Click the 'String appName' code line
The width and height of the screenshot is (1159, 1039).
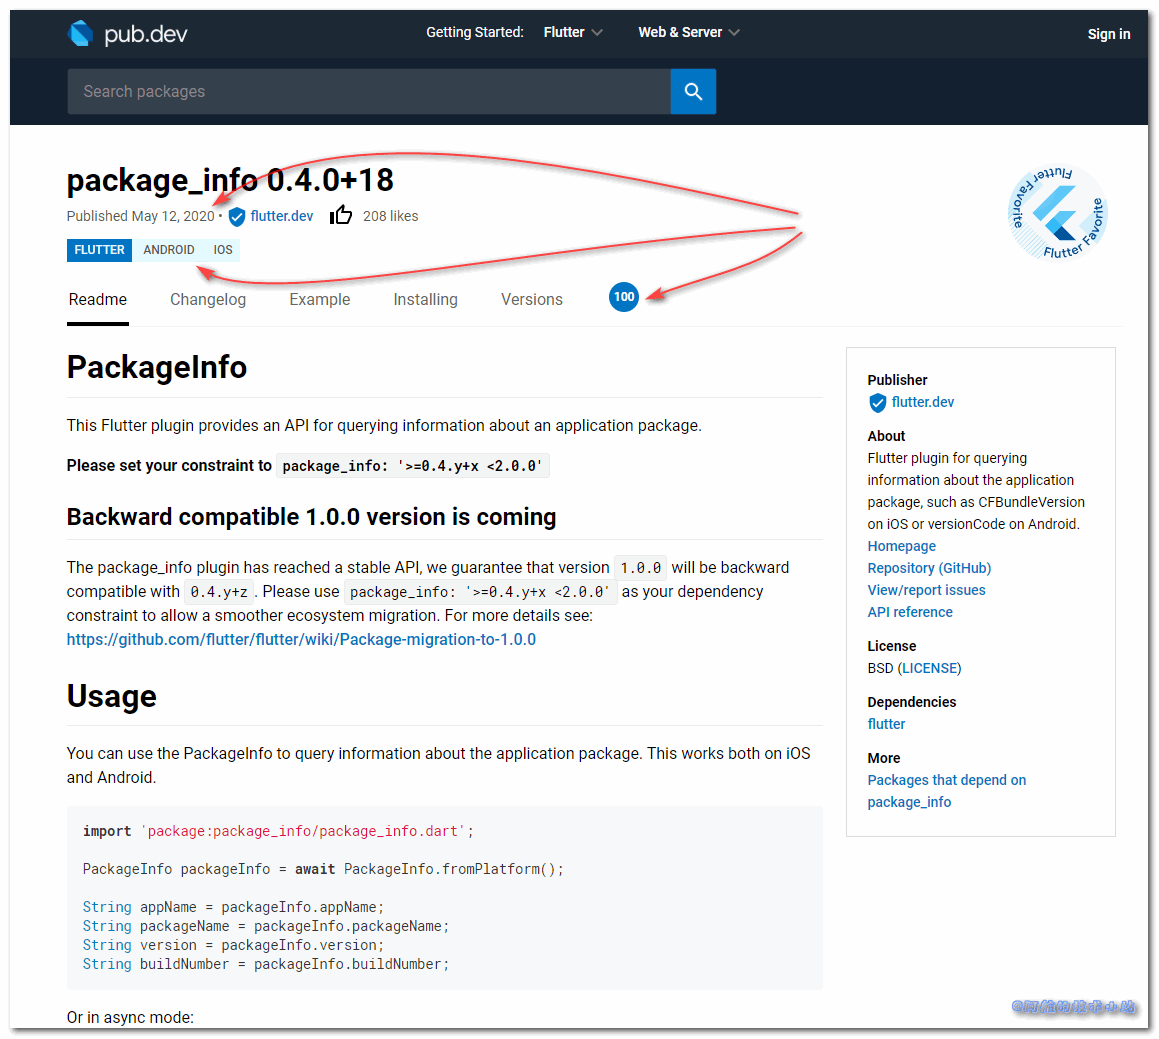[x=233, y=907]
